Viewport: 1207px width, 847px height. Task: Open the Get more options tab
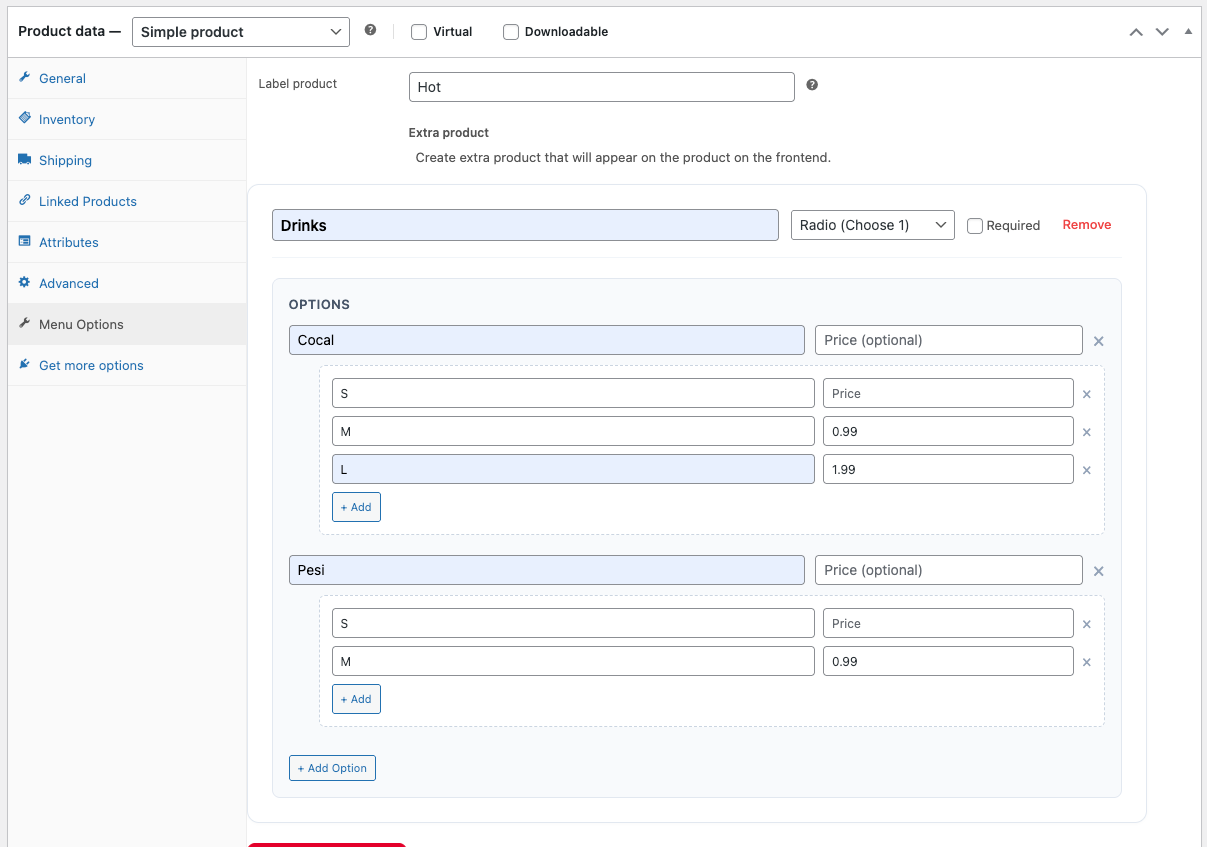tap(90, 365)
